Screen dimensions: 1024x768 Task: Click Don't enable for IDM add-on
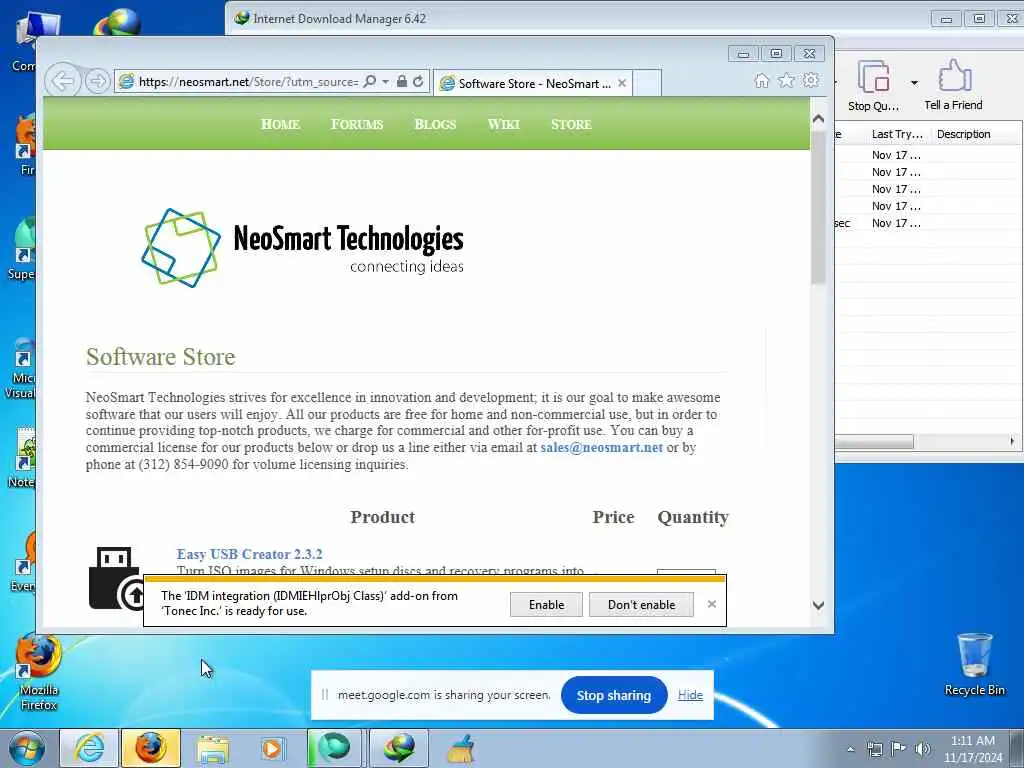point(641,605)
